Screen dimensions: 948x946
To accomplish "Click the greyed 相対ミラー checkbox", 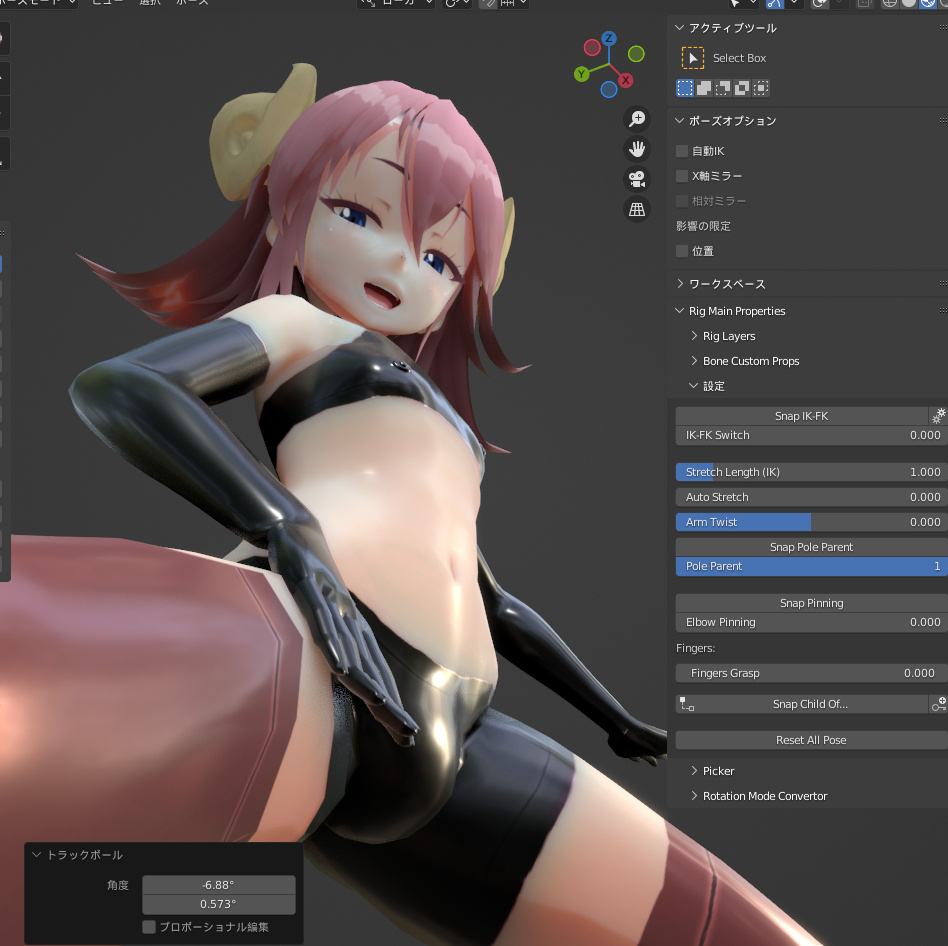I will (x=682, y=201).
